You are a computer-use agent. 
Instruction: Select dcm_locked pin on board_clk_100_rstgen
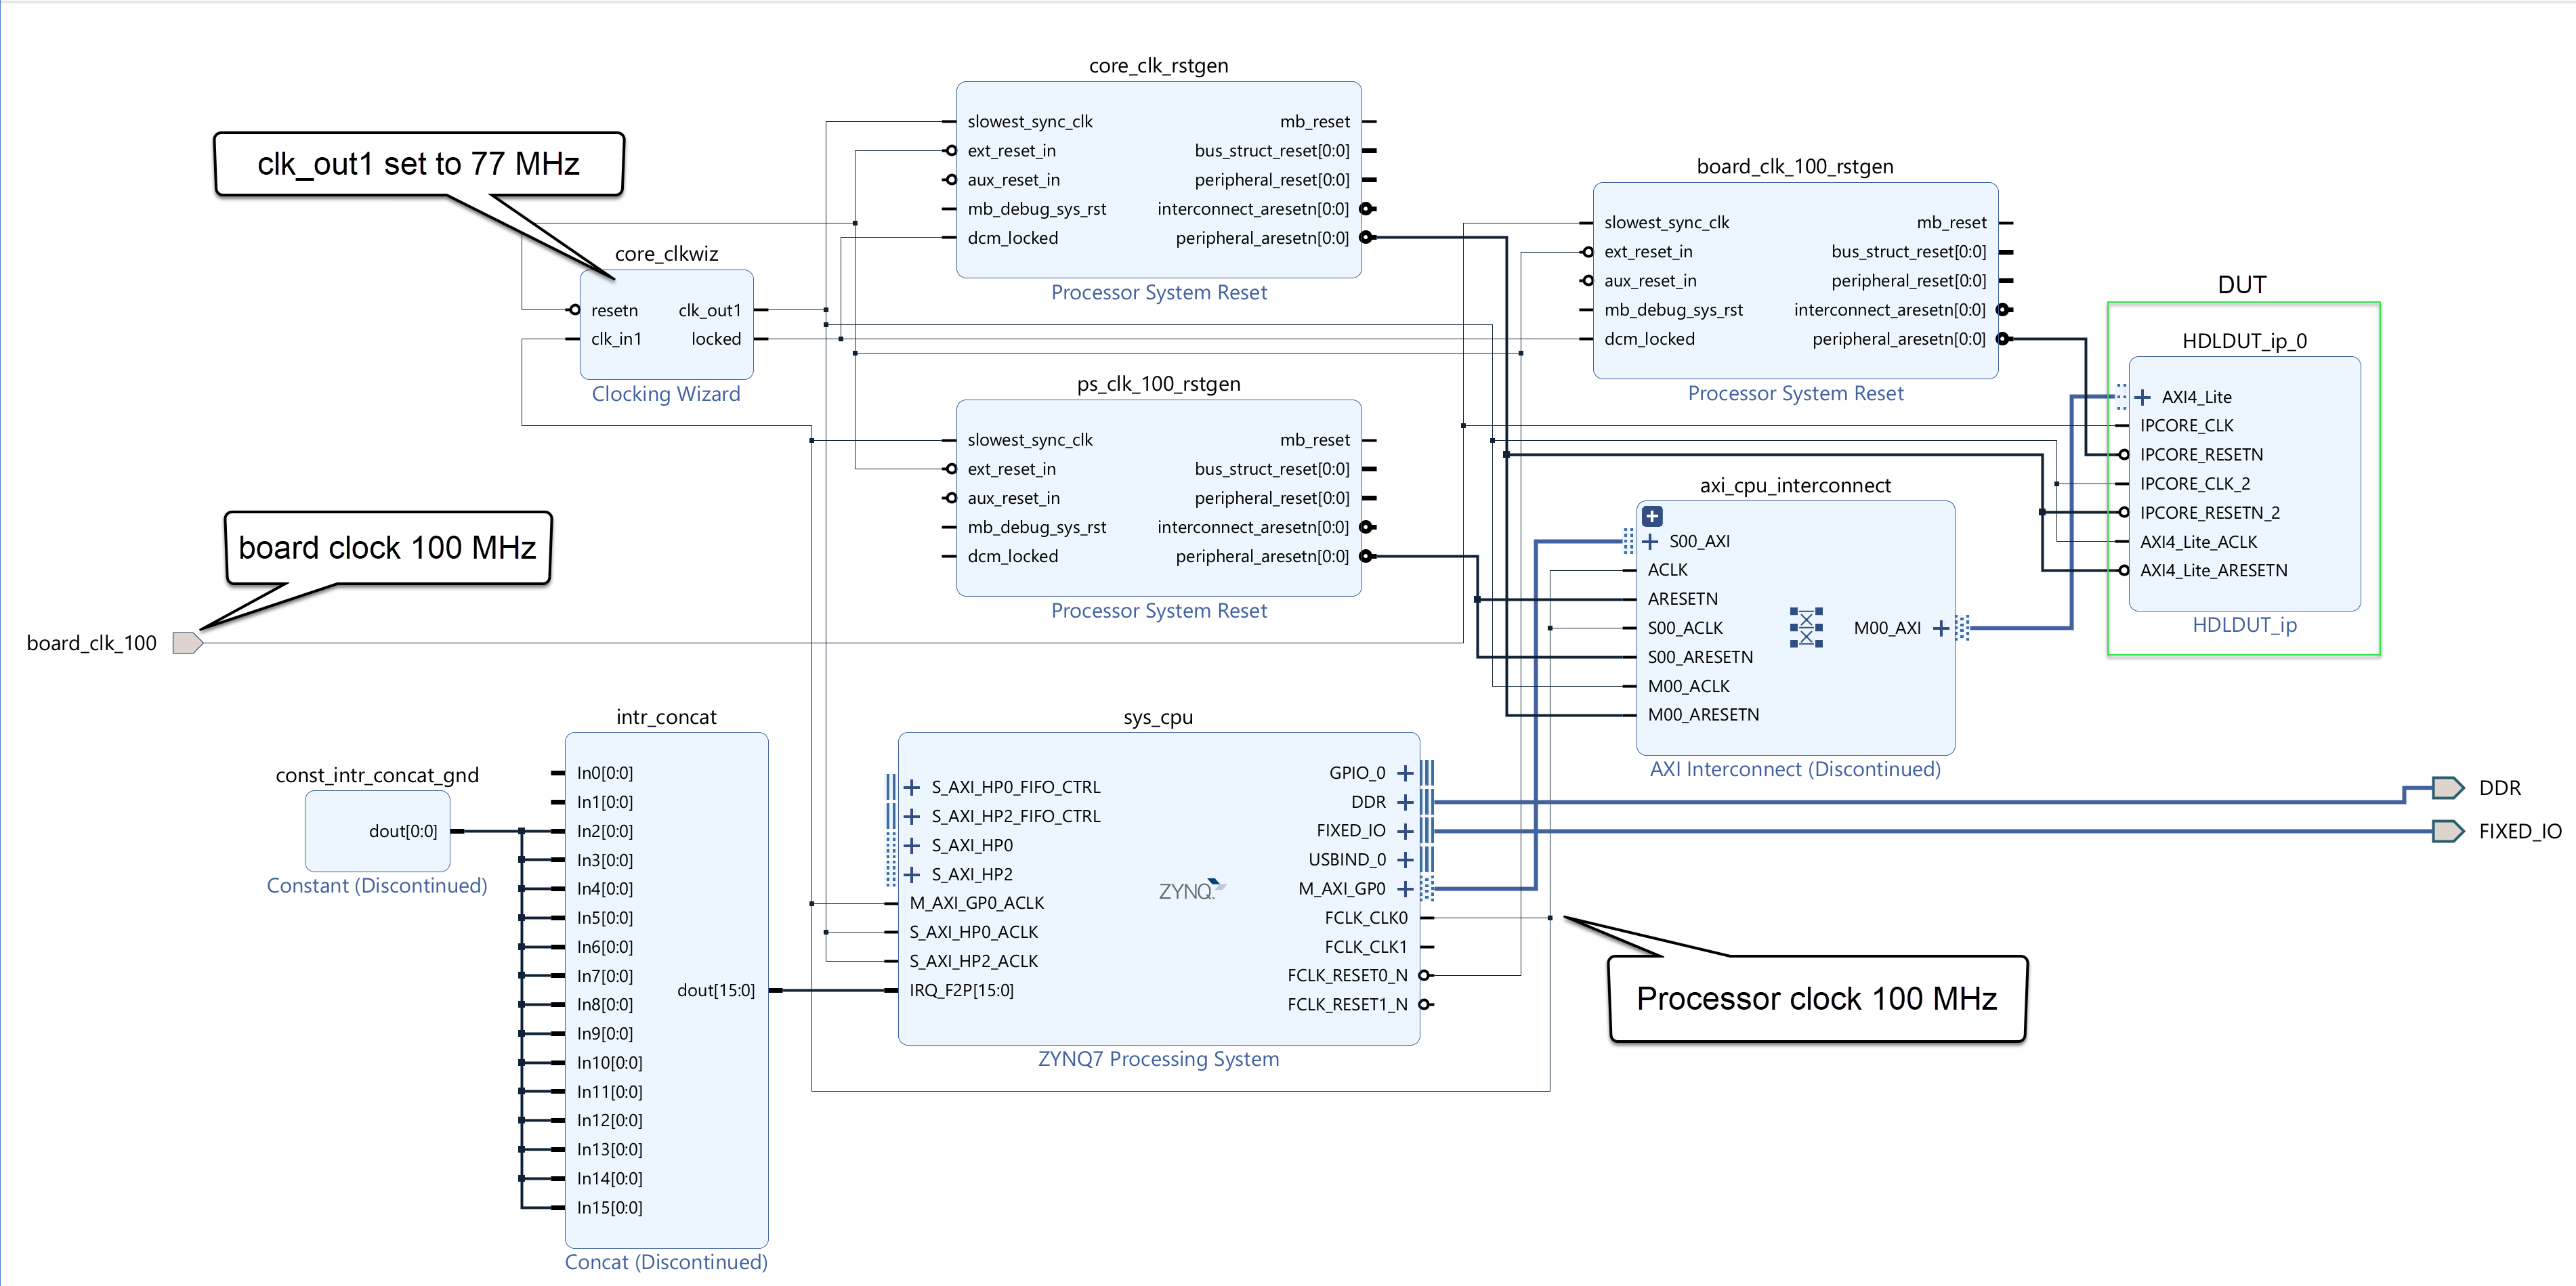click(x=1649, y=339)
